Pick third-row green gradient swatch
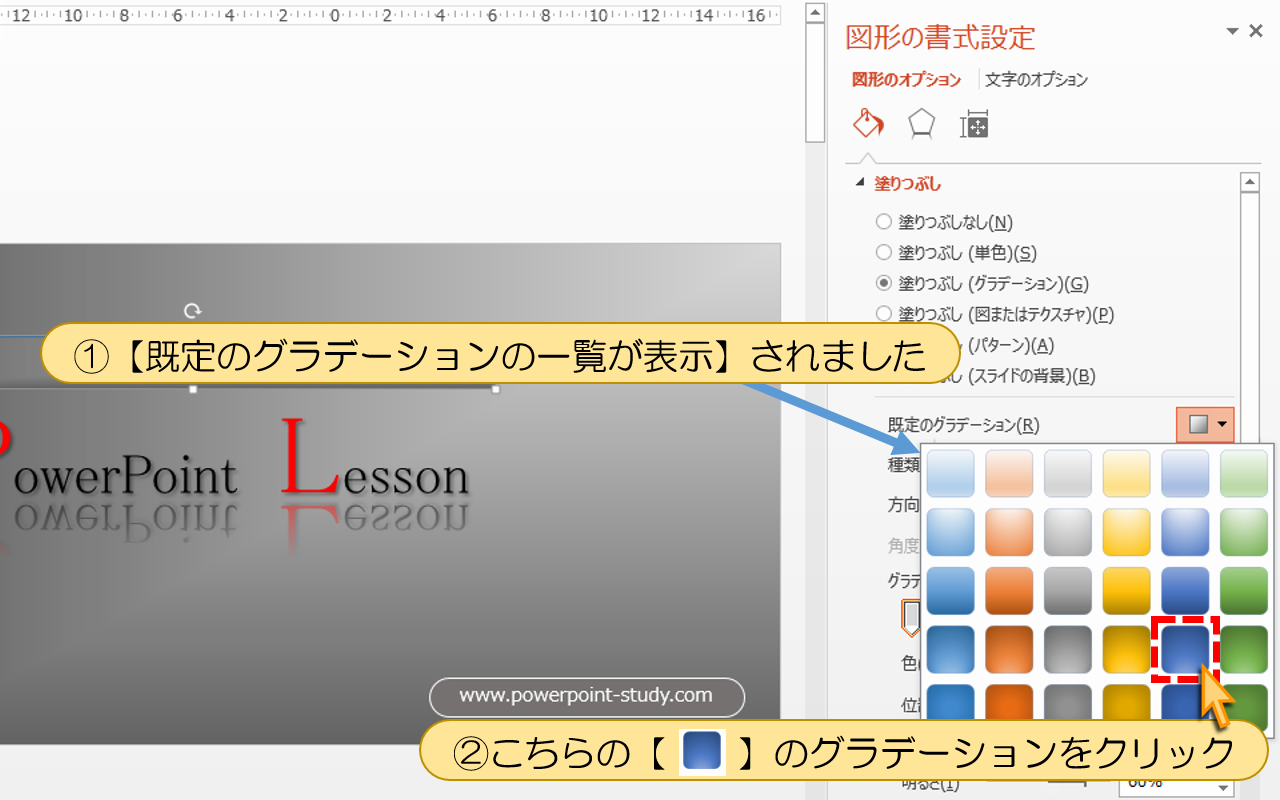This screenshot has width=1280, height=800. pyautogui.click(x=1244, y=591)
